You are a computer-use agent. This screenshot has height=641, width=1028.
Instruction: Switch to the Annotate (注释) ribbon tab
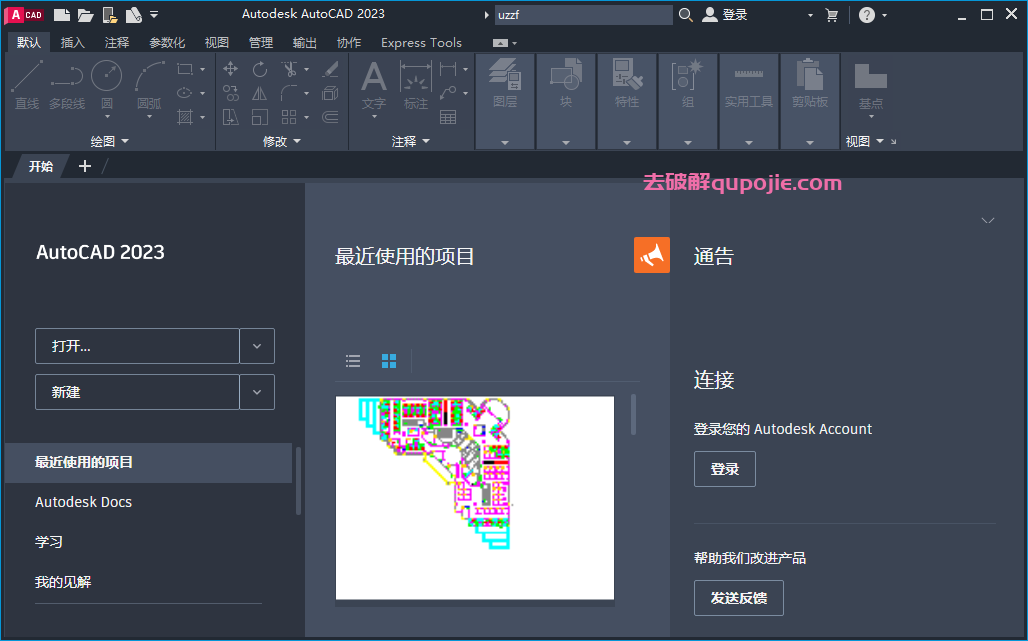click(117, 43)
